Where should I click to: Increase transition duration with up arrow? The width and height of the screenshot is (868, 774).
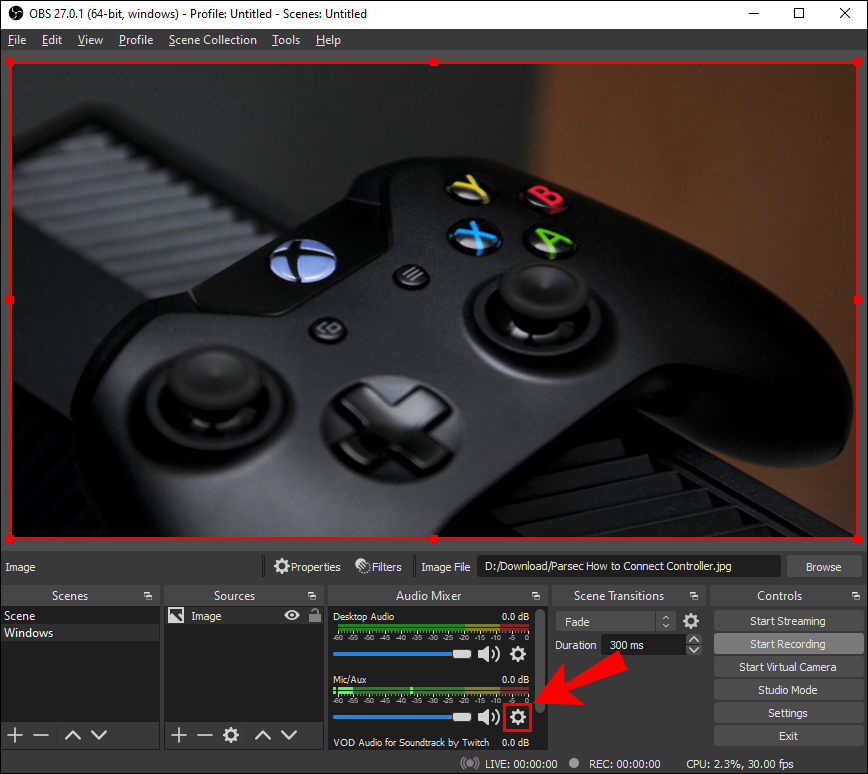(694, 639)
